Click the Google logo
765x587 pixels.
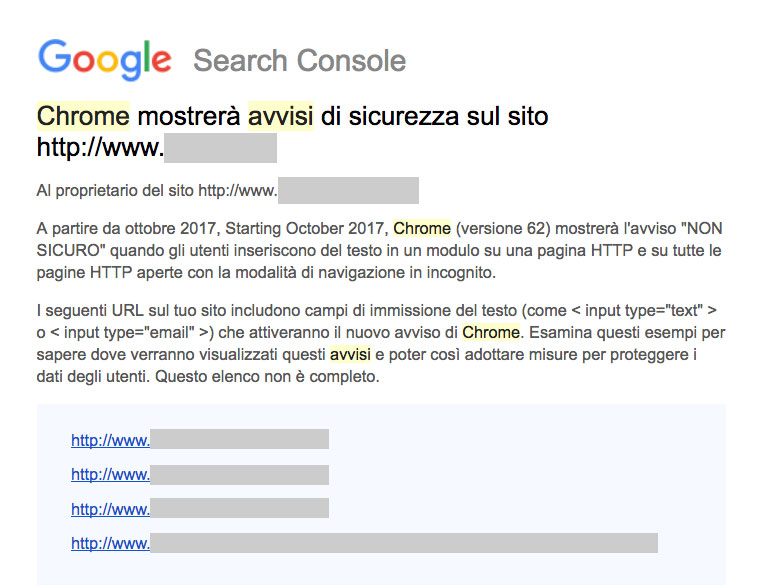tap(105, 60)
